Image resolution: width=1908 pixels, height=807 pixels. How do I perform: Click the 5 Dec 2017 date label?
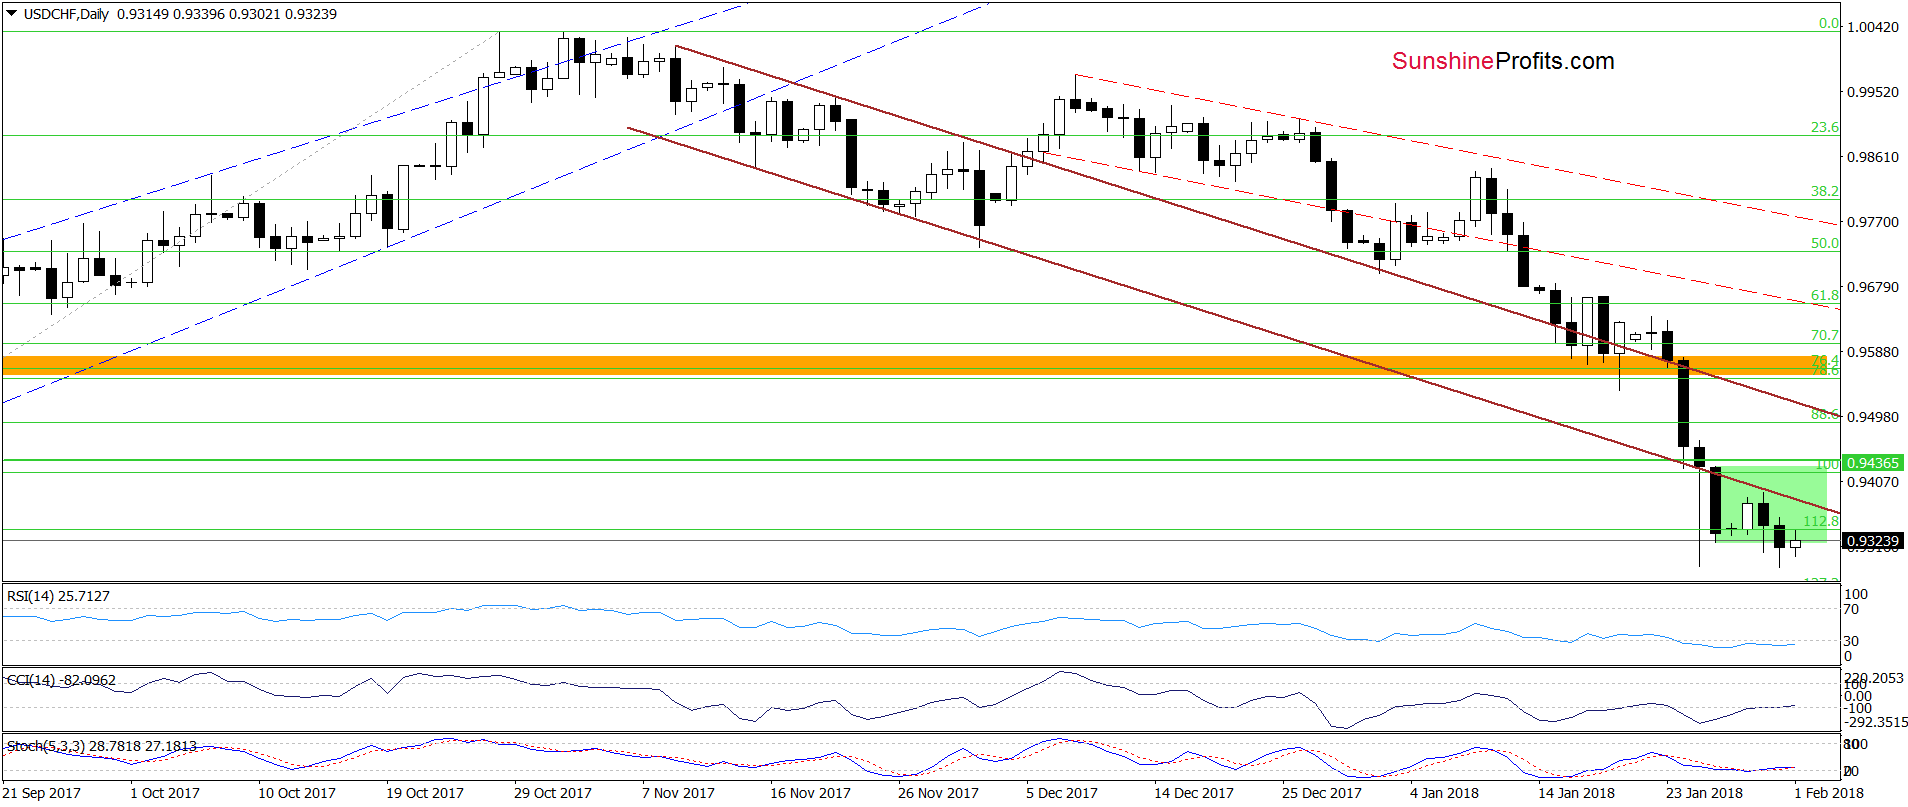coord(1062,793)
